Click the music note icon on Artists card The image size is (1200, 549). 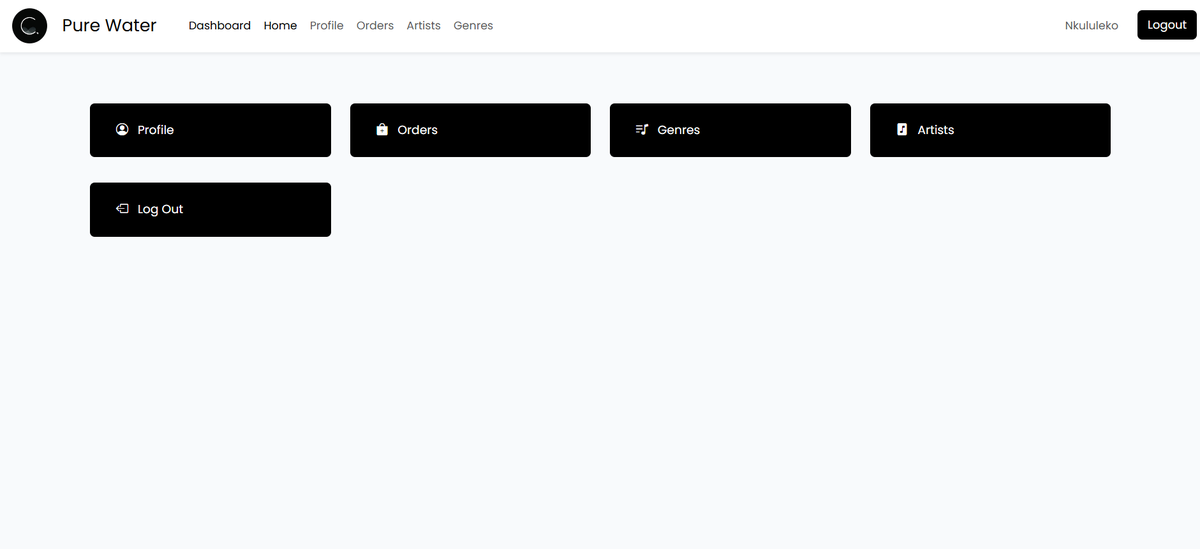click(x=902, y=129)
